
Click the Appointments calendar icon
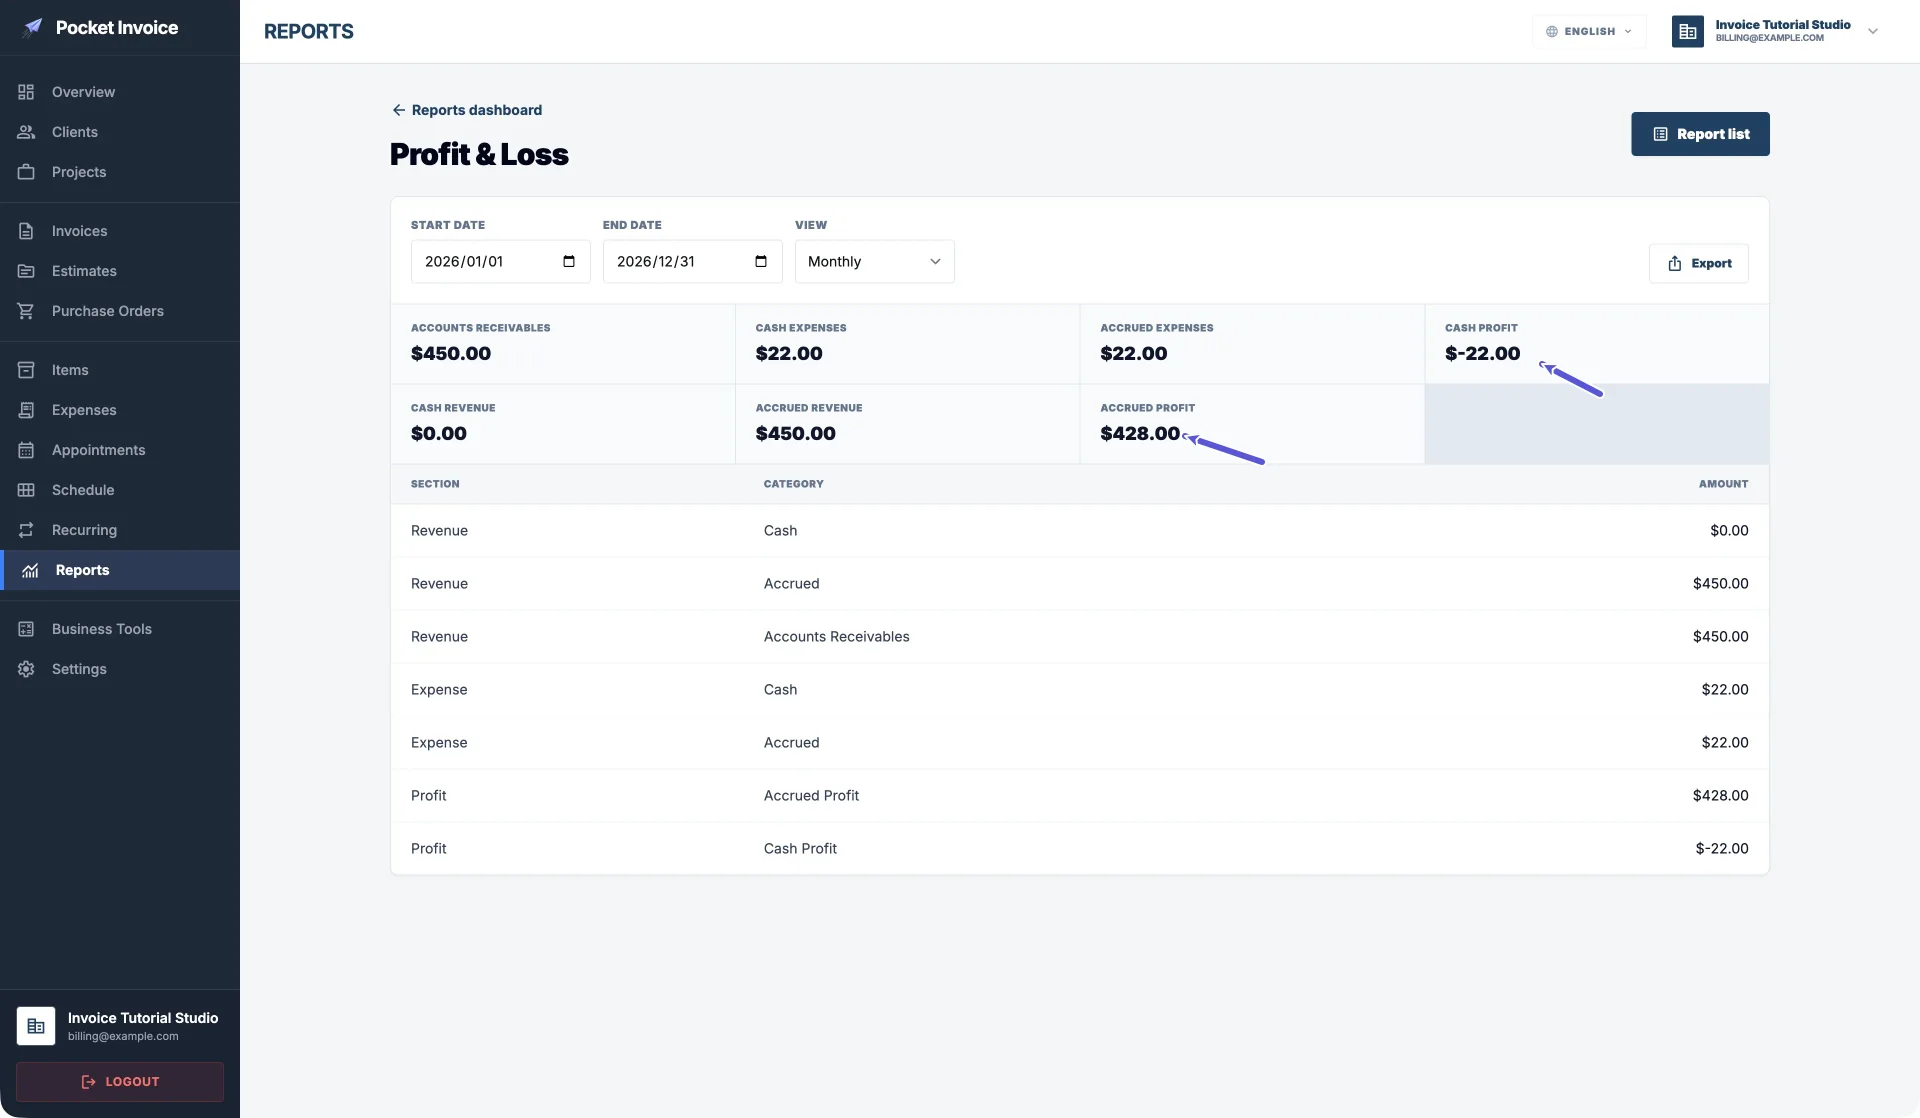pos(26,450)
